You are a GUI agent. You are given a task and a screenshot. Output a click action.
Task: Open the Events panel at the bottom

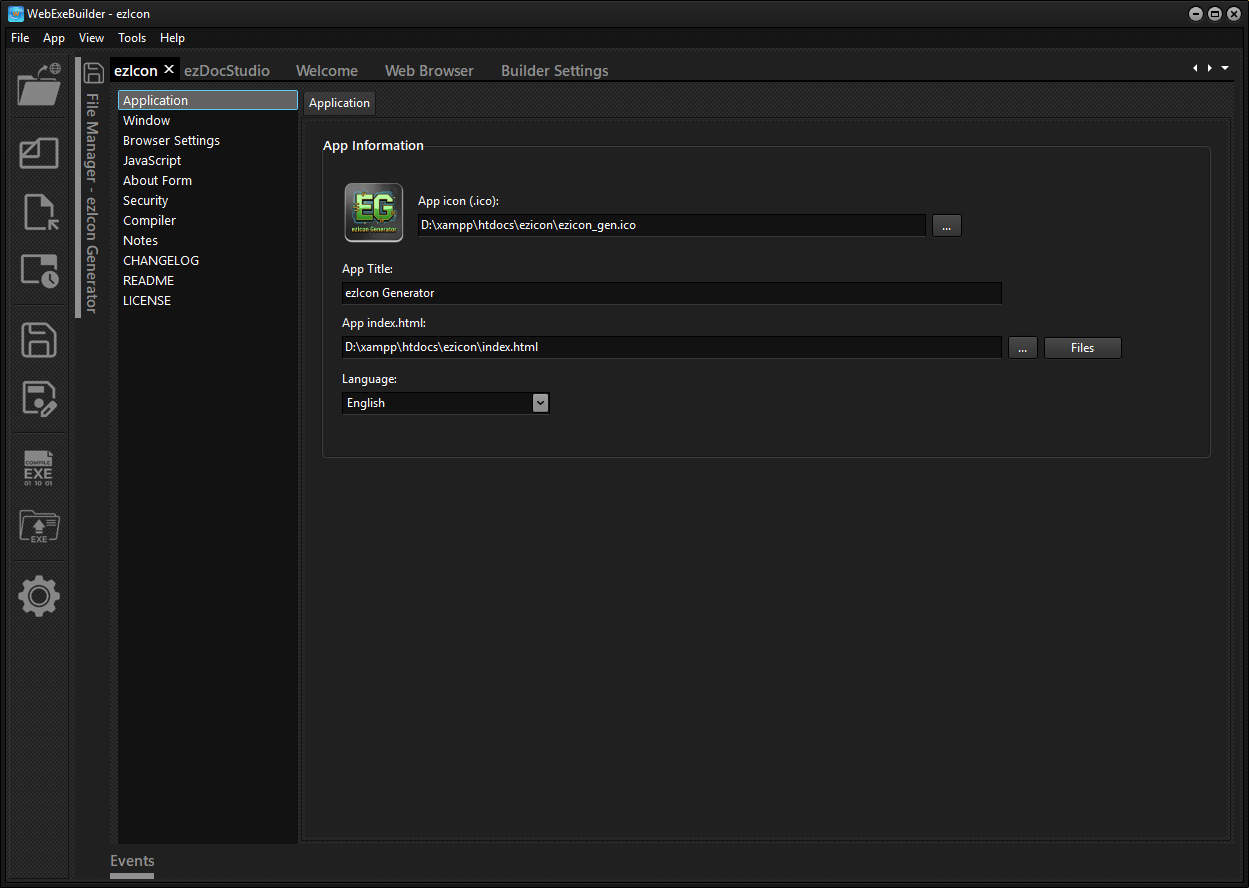(132, 861)
